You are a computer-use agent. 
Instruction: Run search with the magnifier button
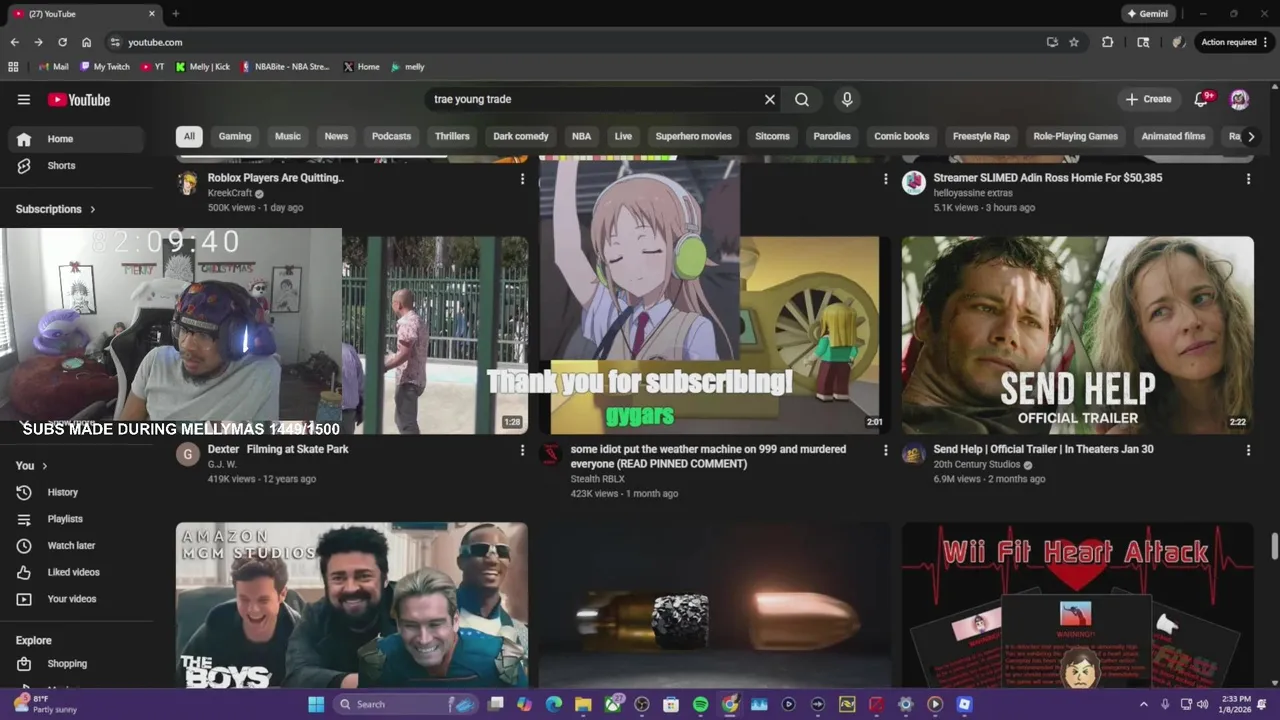pyautogui.click(x=802, y=99)
